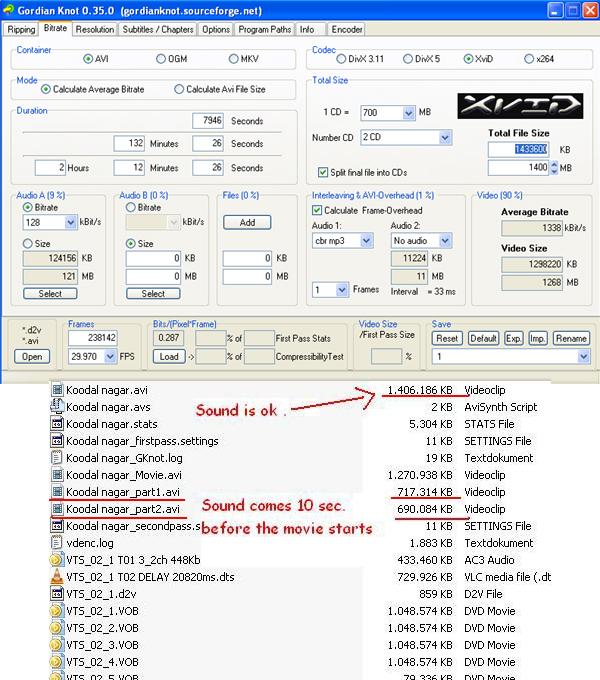Open the Save profile number dropdown
The height and width of the screenshot is (680, 600).
click(x=583, y=356)
